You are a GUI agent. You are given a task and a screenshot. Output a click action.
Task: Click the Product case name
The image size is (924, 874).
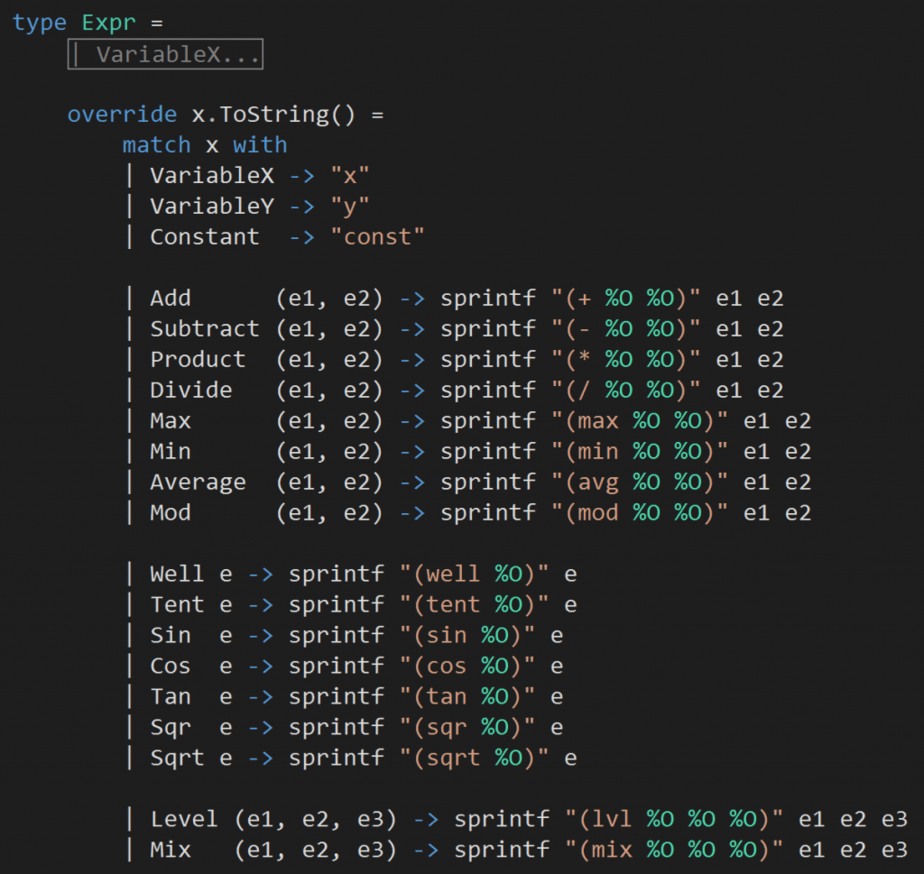197,359
